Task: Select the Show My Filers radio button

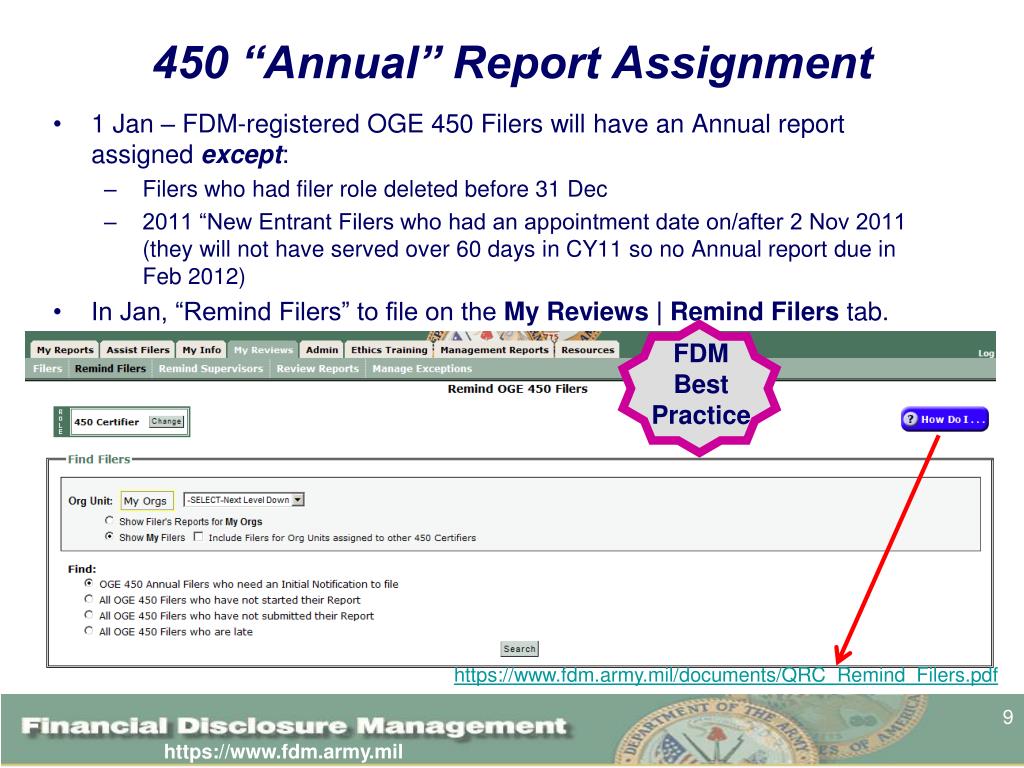Action: [x=110, y=537]
